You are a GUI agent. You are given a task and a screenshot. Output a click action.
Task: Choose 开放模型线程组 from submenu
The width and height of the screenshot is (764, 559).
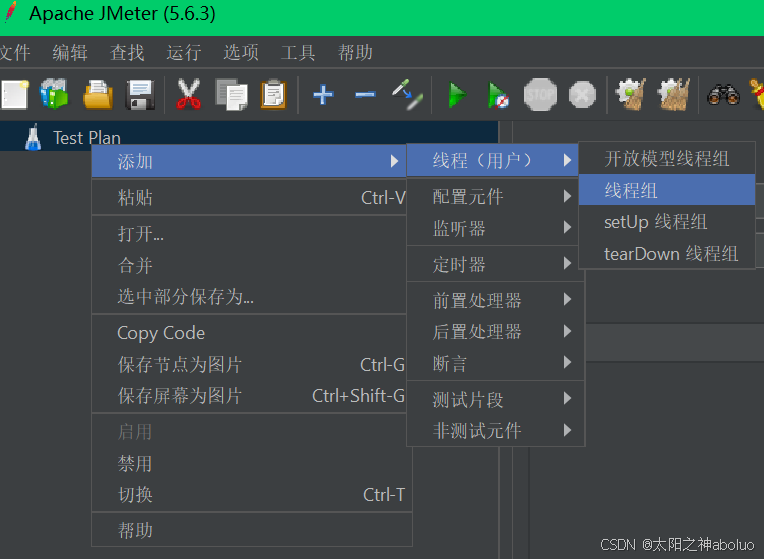tap(667, 158)
